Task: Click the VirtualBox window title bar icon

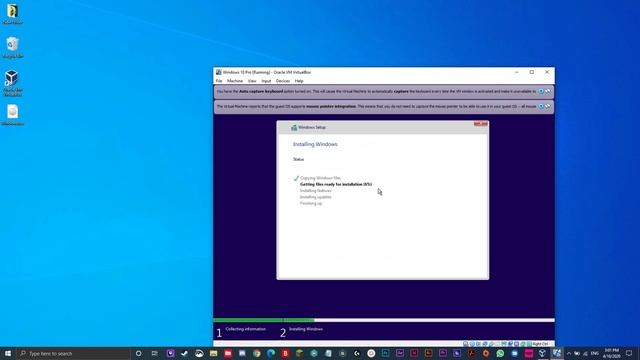Action: point(218,72)
